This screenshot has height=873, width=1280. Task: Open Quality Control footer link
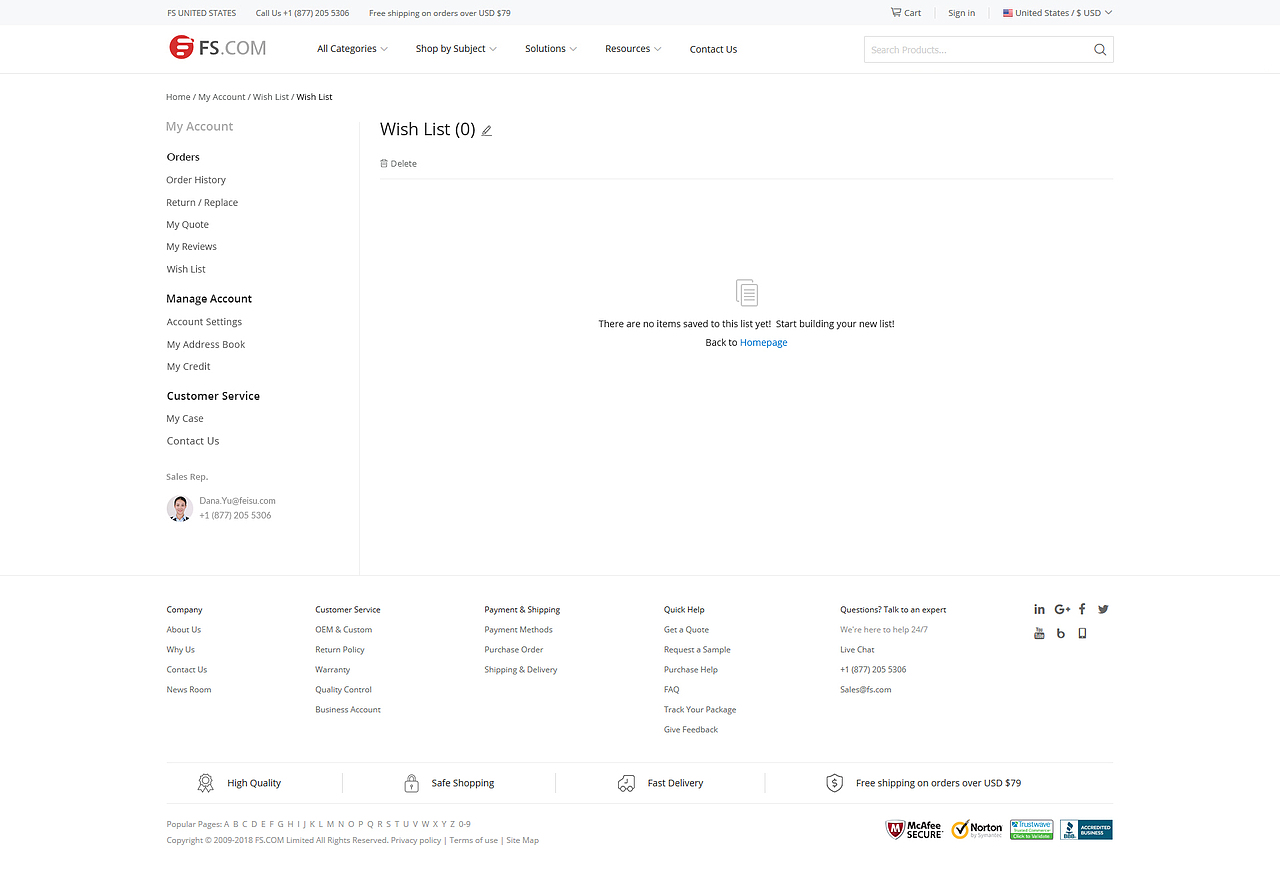344,690
